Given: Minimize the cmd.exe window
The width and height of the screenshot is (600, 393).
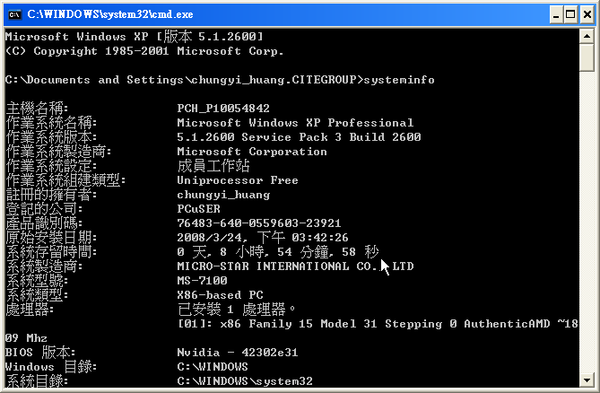Looking at the screenshot, I should [x=556, y=15].
